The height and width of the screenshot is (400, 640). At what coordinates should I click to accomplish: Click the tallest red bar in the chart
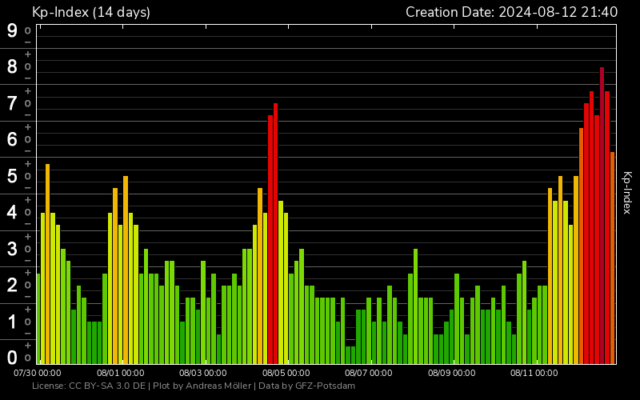tap(602, 215)
